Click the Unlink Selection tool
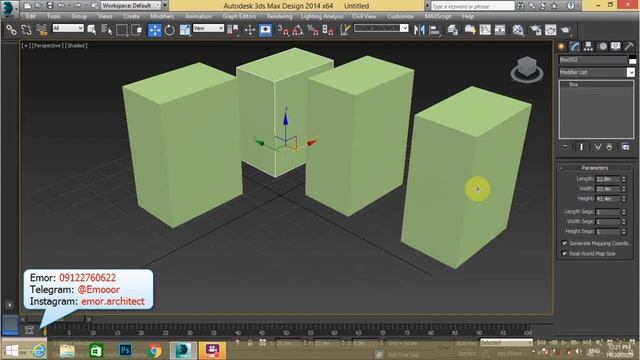This screenshot has height=360, width=640. (x=27, y=30)
